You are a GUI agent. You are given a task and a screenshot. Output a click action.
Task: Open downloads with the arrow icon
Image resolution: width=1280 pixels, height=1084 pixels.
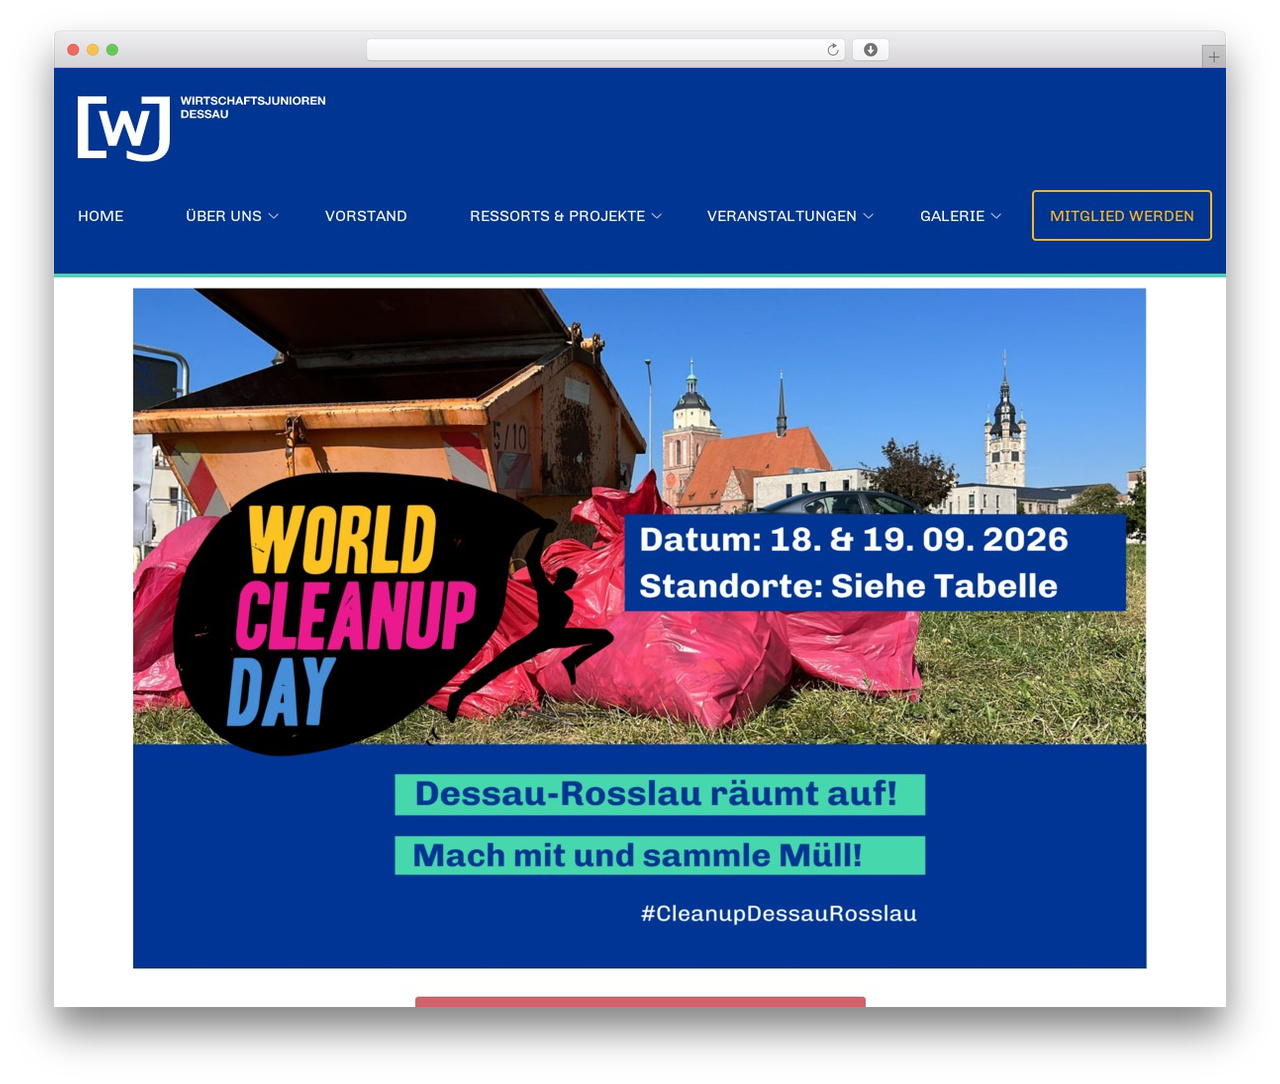pyautogui.click(x=871, y=50)
